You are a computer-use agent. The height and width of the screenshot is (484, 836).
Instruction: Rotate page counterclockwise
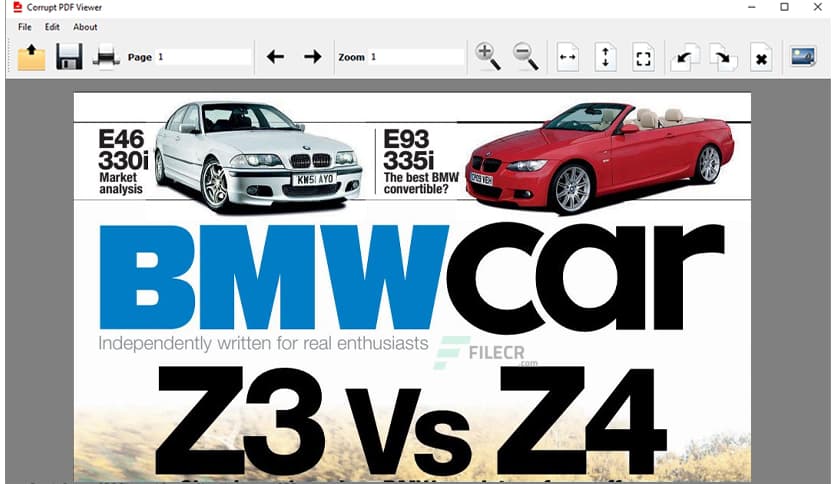click(685, 57)
